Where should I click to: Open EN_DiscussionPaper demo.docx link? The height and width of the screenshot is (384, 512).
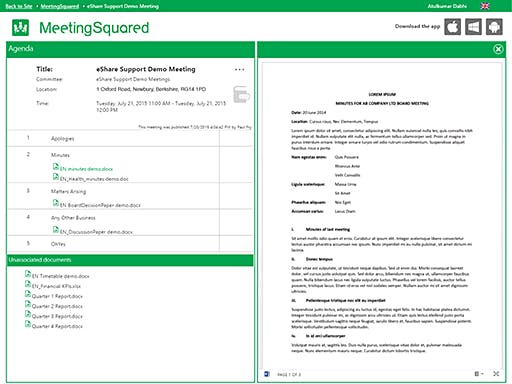[x=96, y=232]
